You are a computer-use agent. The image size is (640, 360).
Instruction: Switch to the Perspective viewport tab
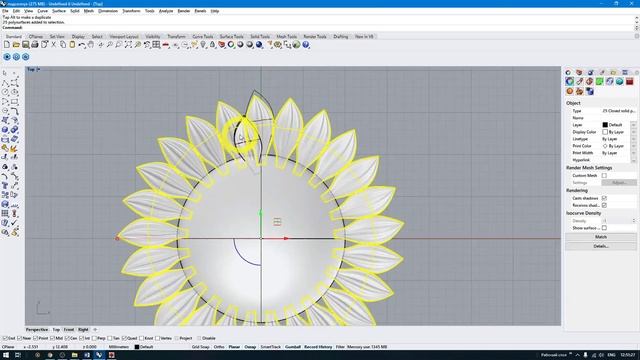[37, 329]
